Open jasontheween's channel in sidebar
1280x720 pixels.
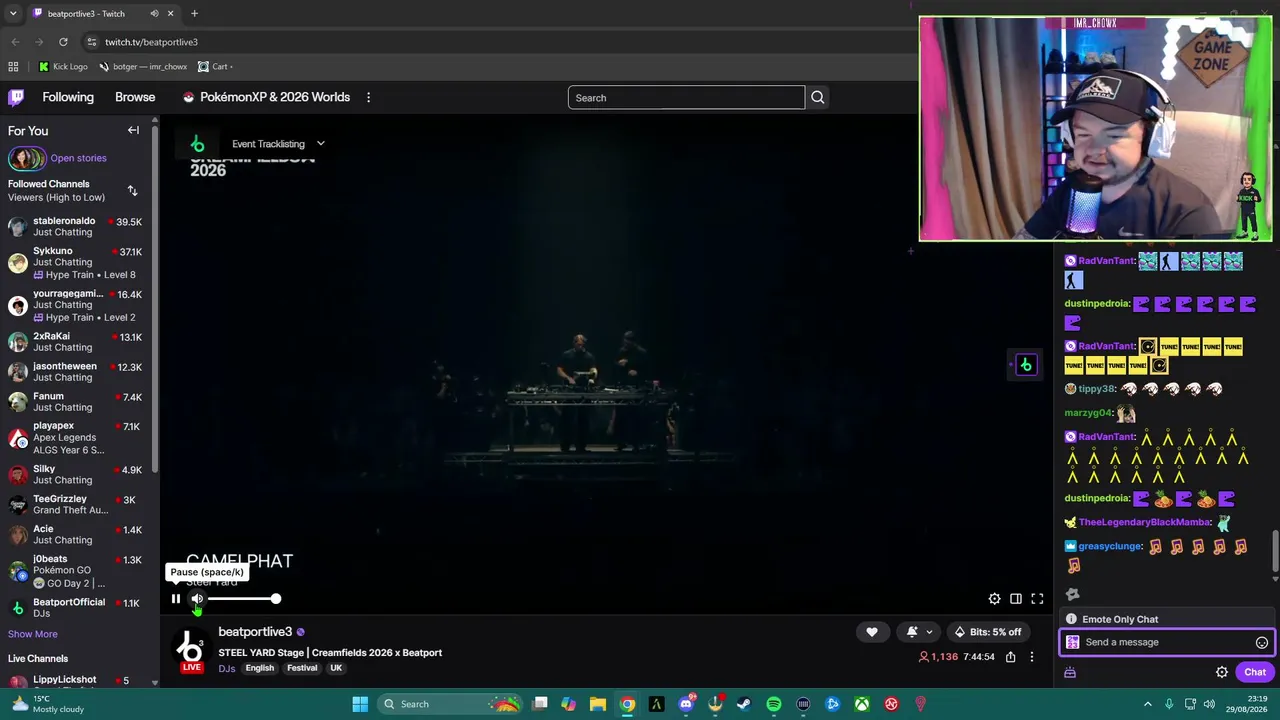pyautogui.click(x=75, y=372)
